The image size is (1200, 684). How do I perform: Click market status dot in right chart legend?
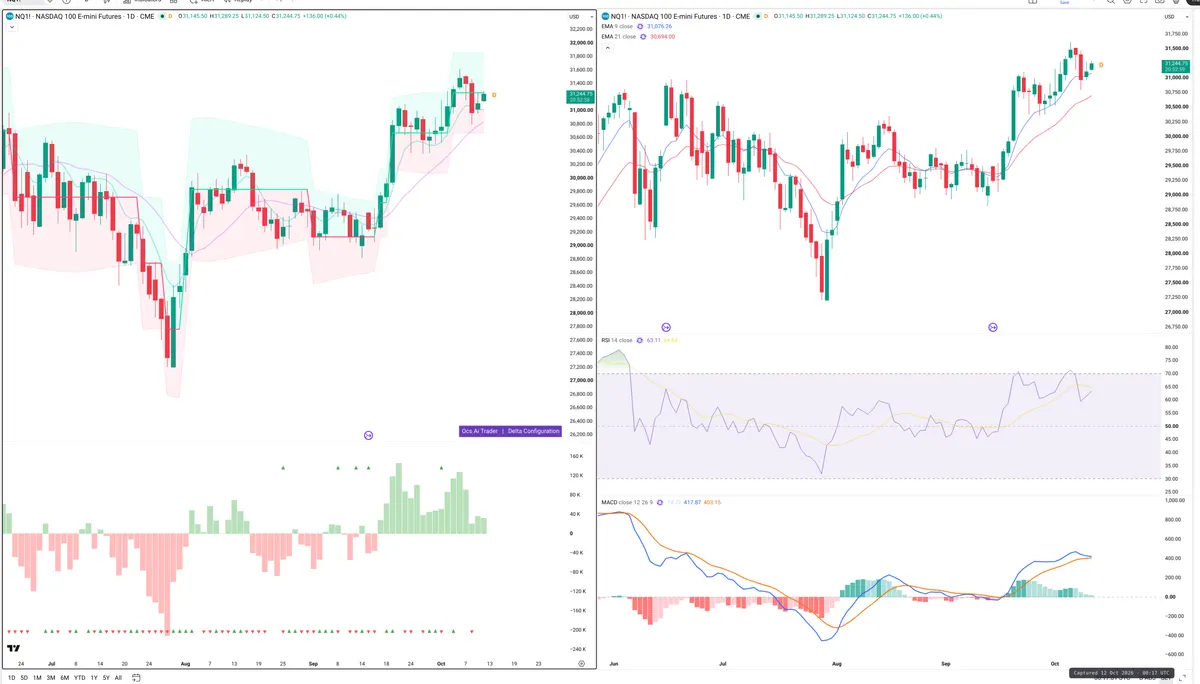[758, 16]
